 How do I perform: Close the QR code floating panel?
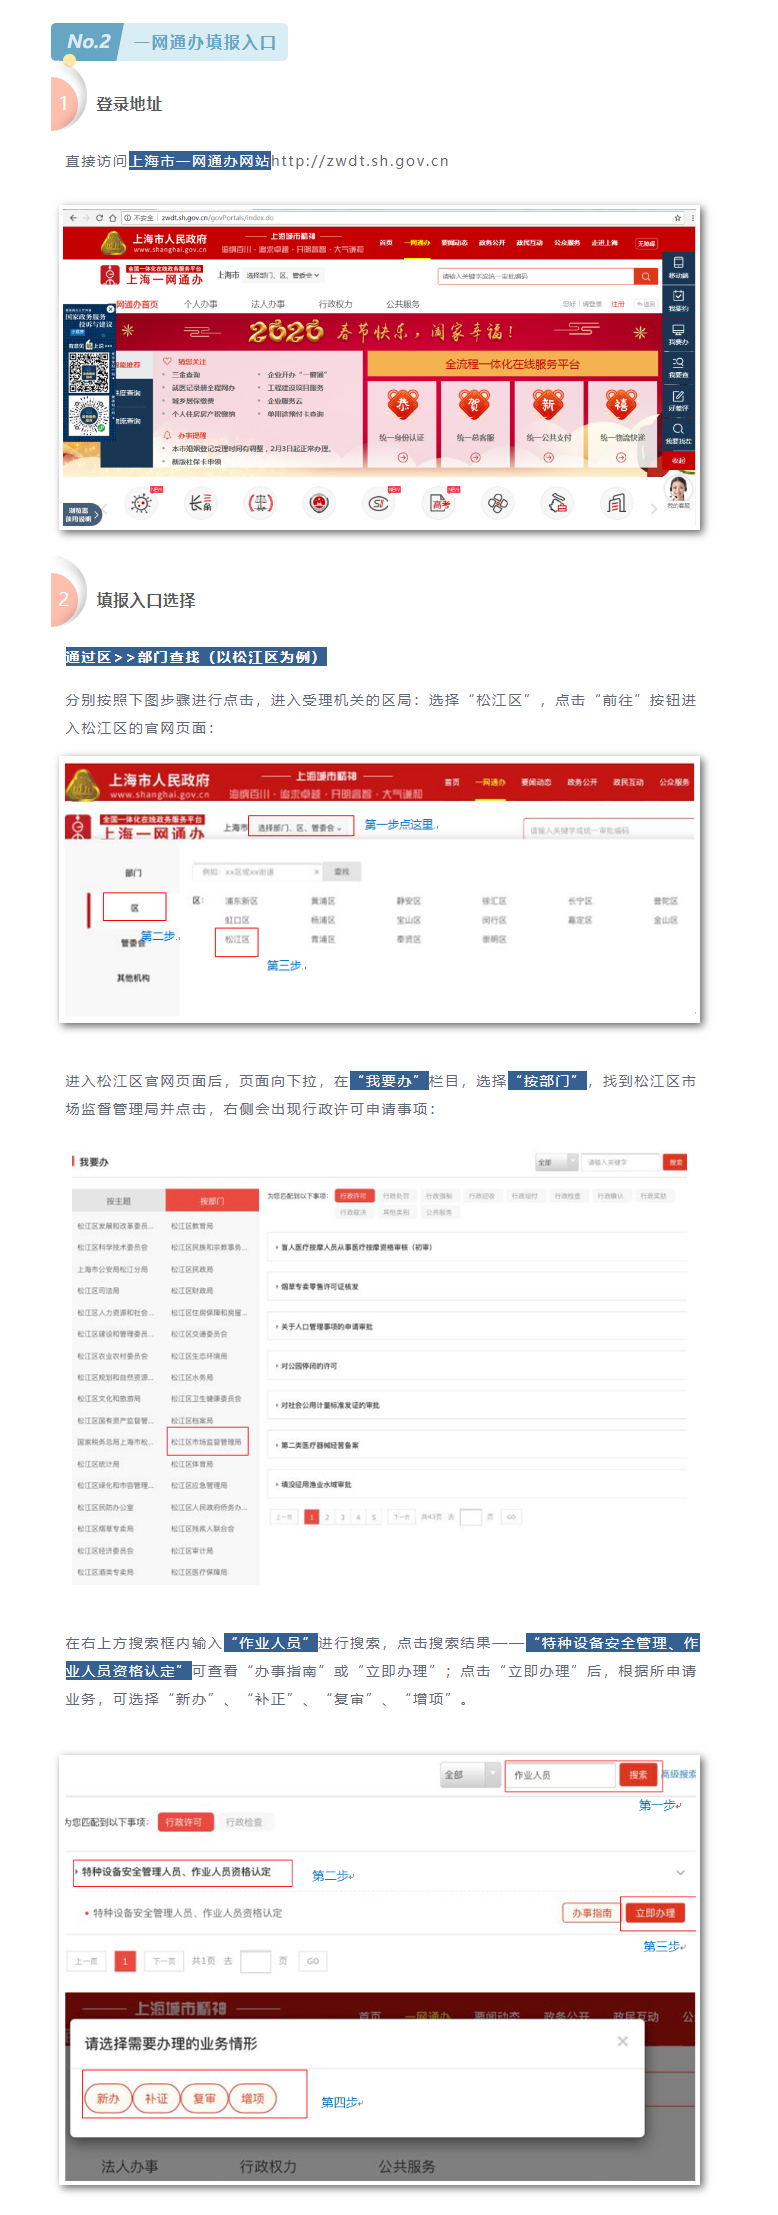click(110, 310)
